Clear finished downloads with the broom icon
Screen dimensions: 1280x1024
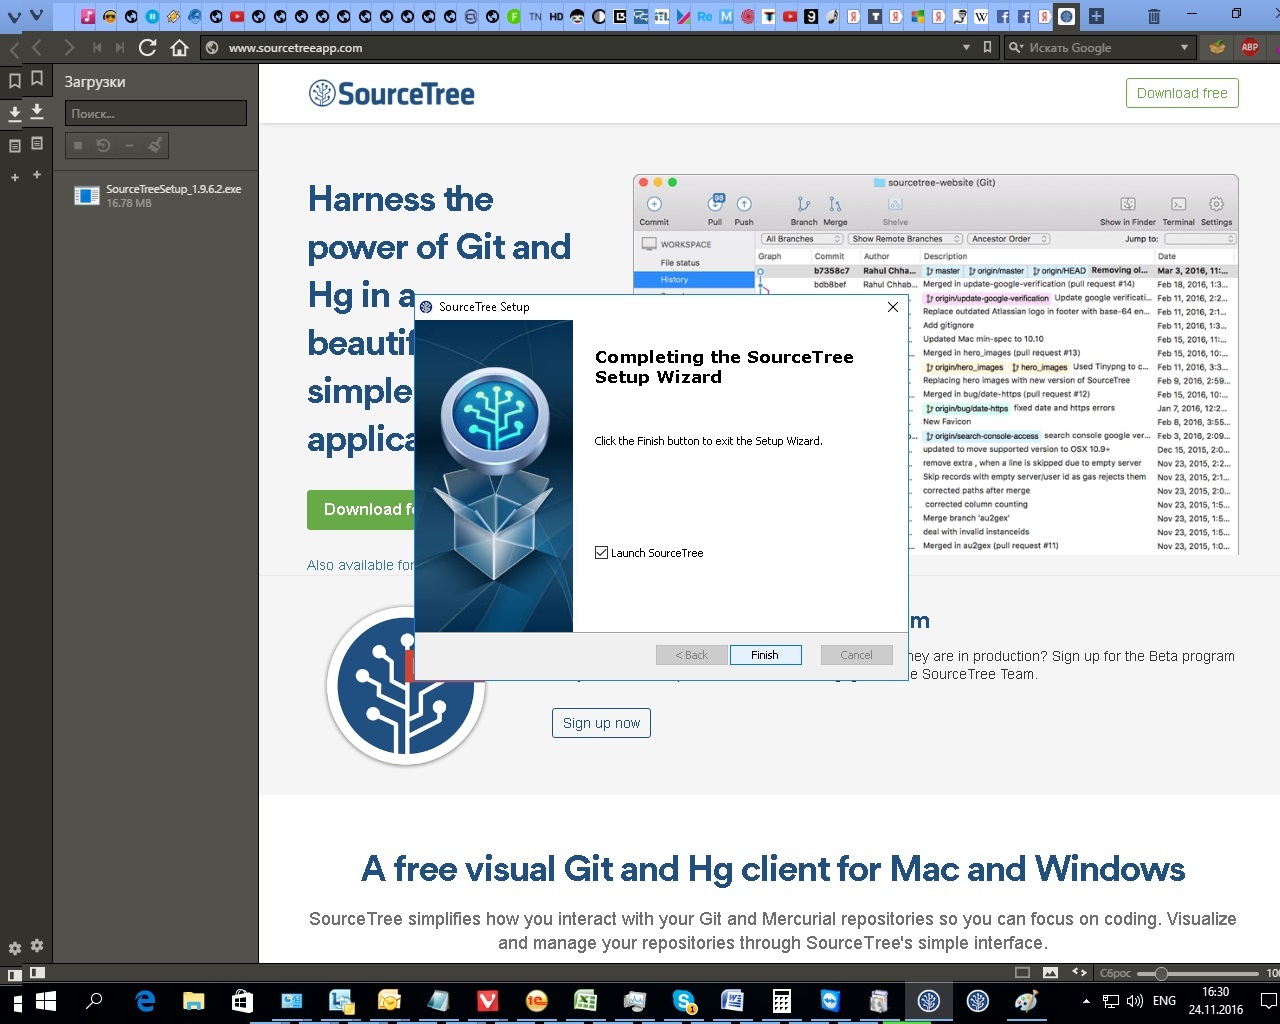155,146
